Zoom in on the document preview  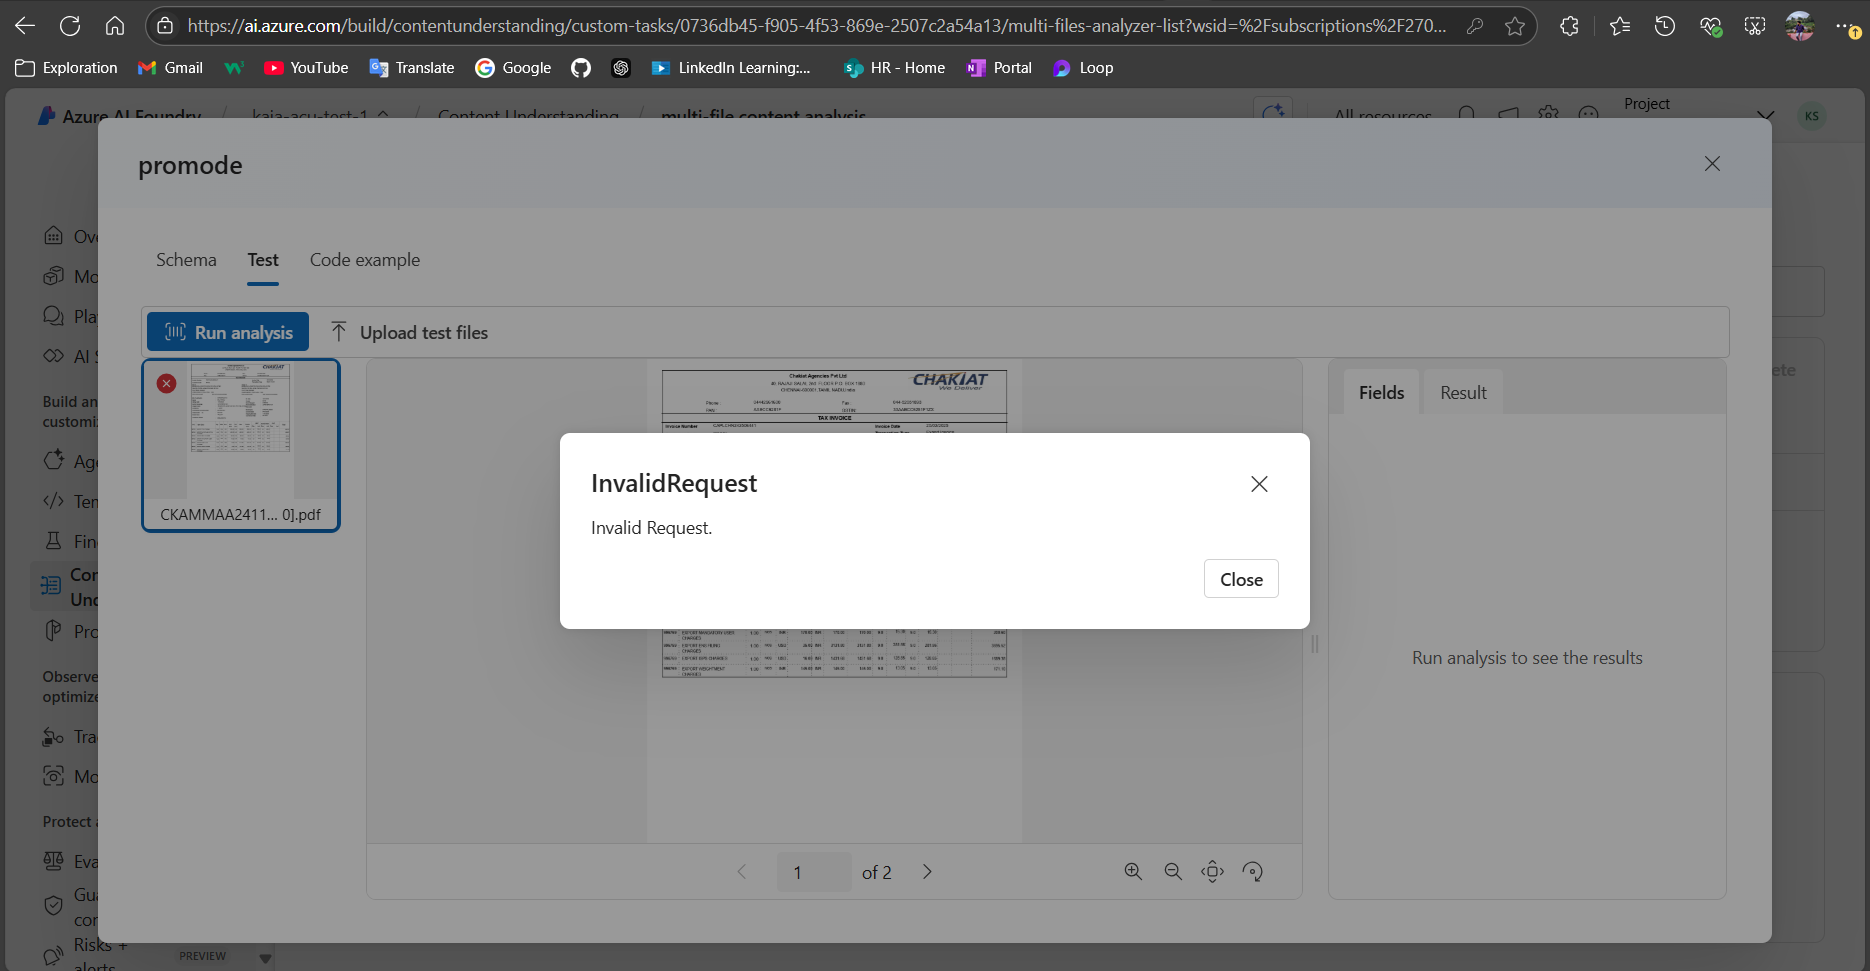[1133, 872]
